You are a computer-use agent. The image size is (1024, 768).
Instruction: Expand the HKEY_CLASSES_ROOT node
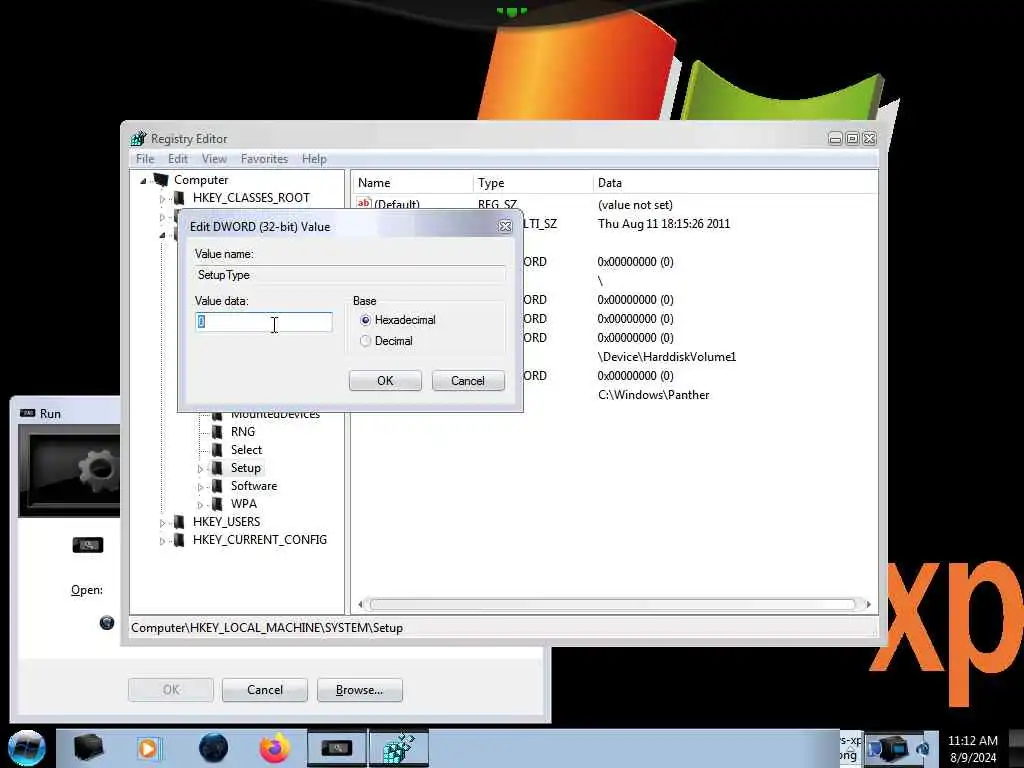(162, 199)
